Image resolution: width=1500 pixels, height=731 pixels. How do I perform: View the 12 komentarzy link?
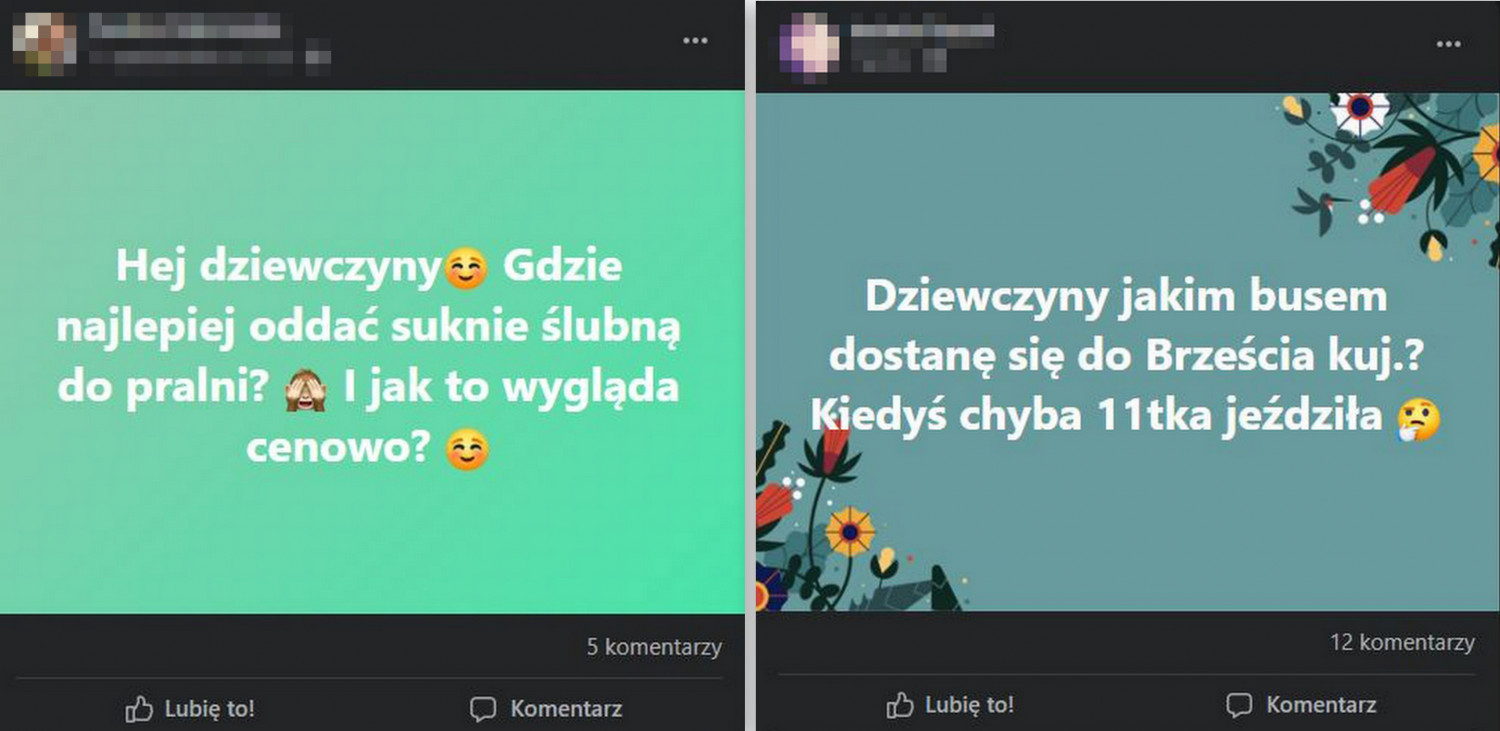(x=1402, y=642)
